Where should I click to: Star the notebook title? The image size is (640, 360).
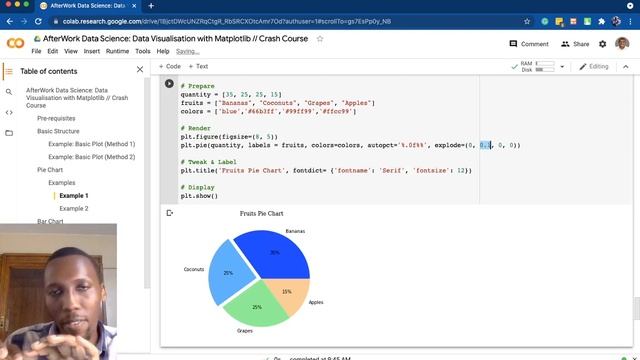point(320,39)
